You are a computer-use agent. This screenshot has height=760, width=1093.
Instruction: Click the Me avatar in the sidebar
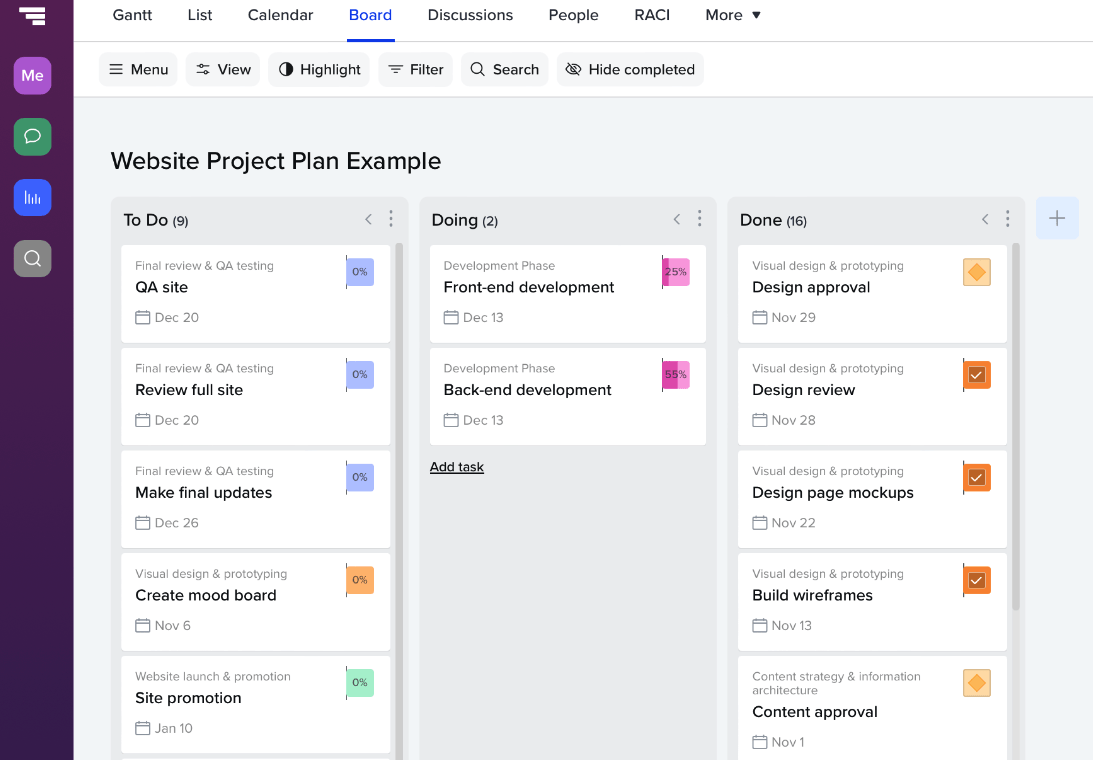[32, 75]
